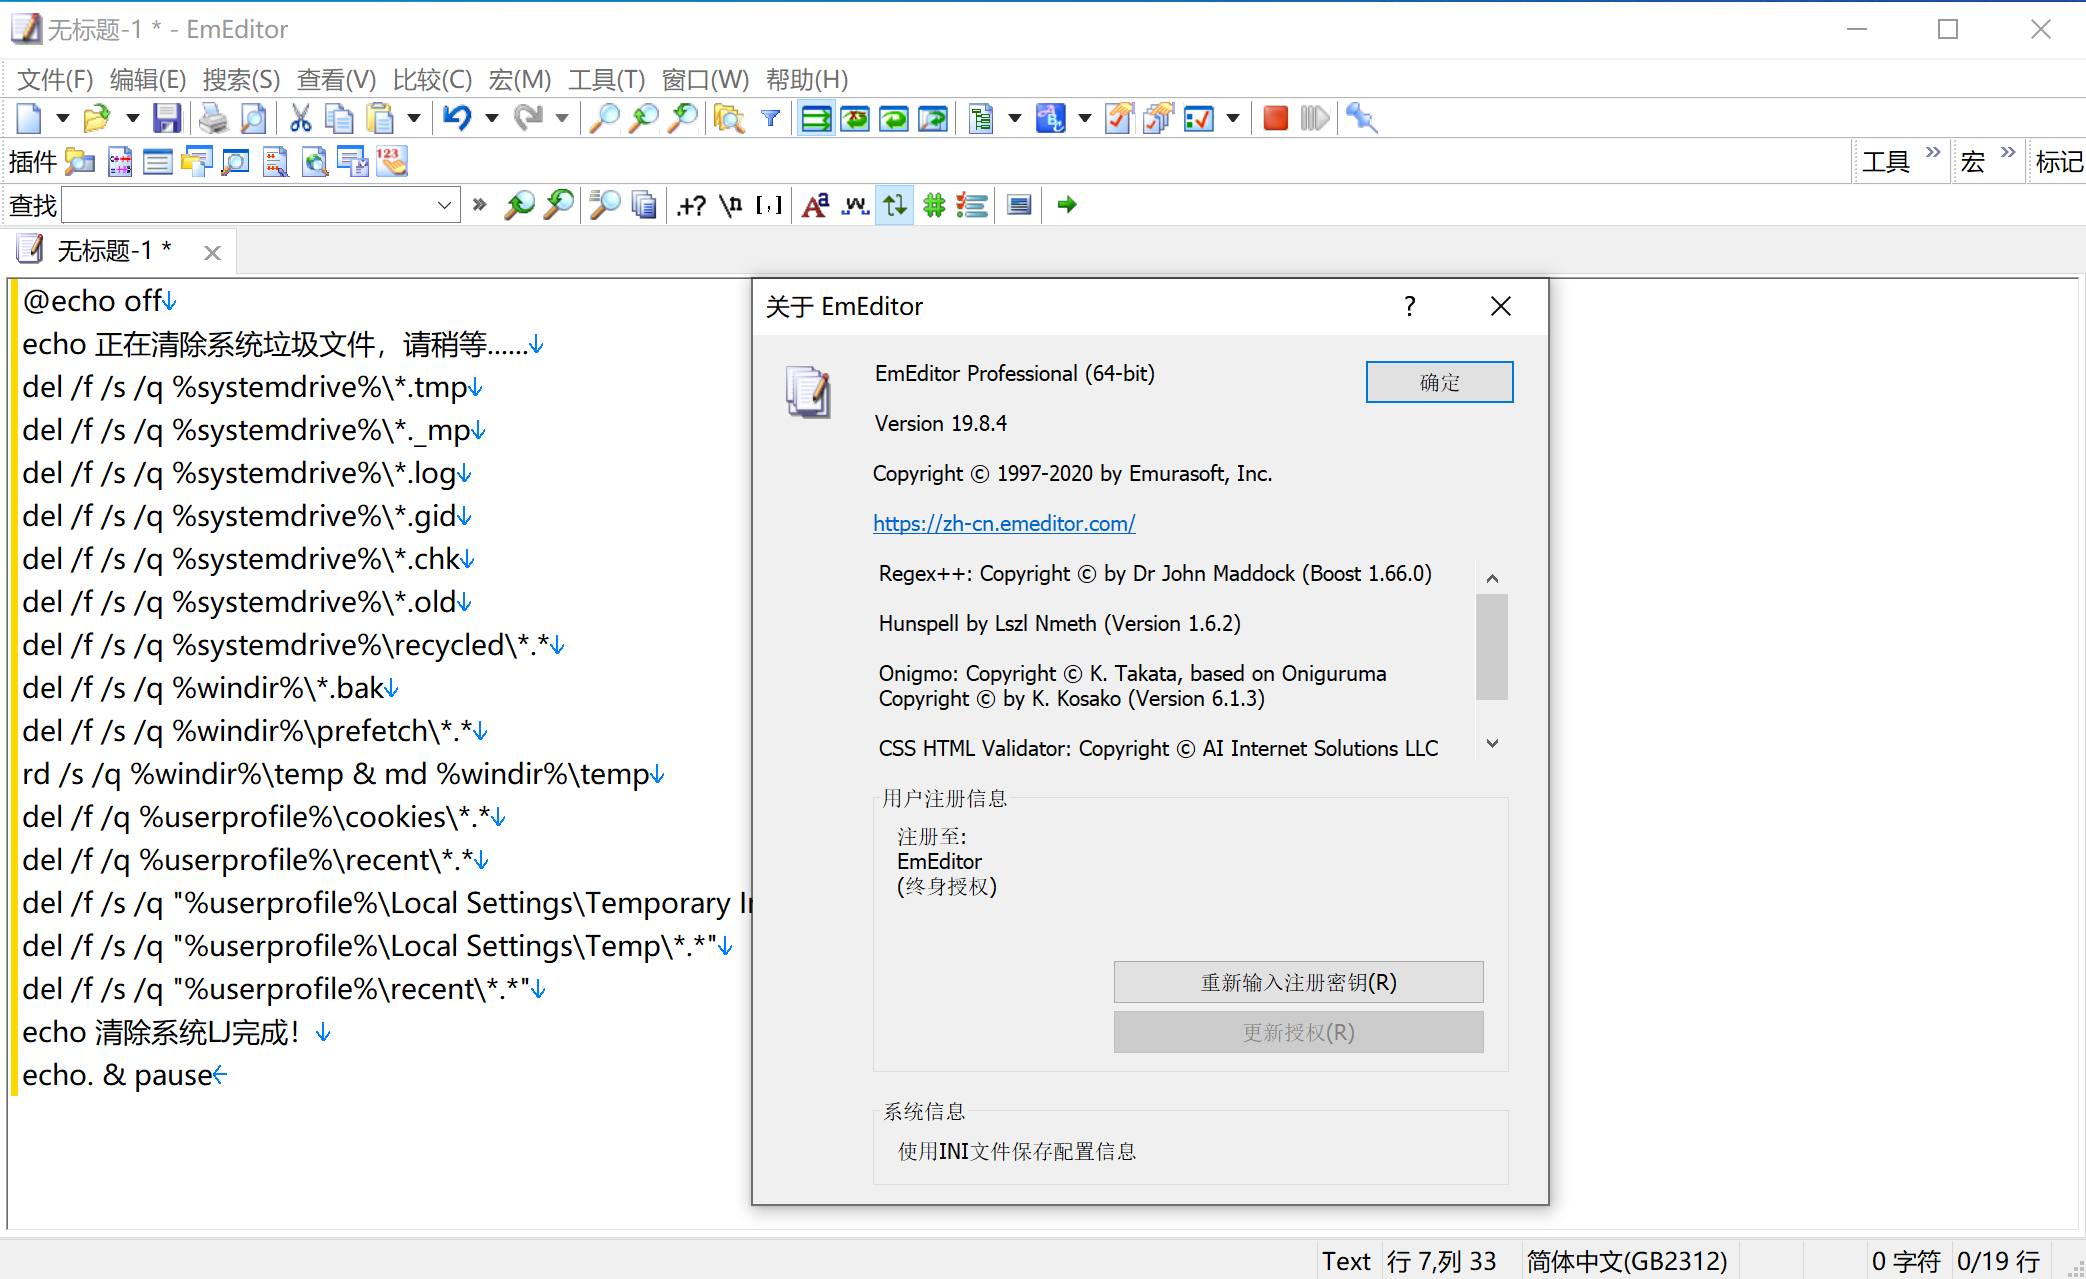Create a new file with the New icon
Screen dimensions: 2086x1279
(x=29, y=119)
